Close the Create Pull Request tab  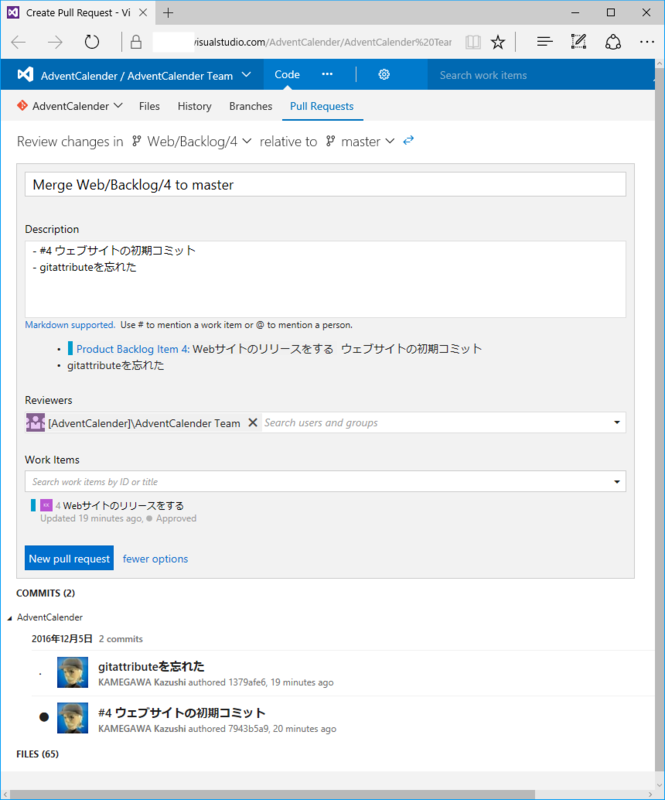pyautogui.click(x=143, y=13)
